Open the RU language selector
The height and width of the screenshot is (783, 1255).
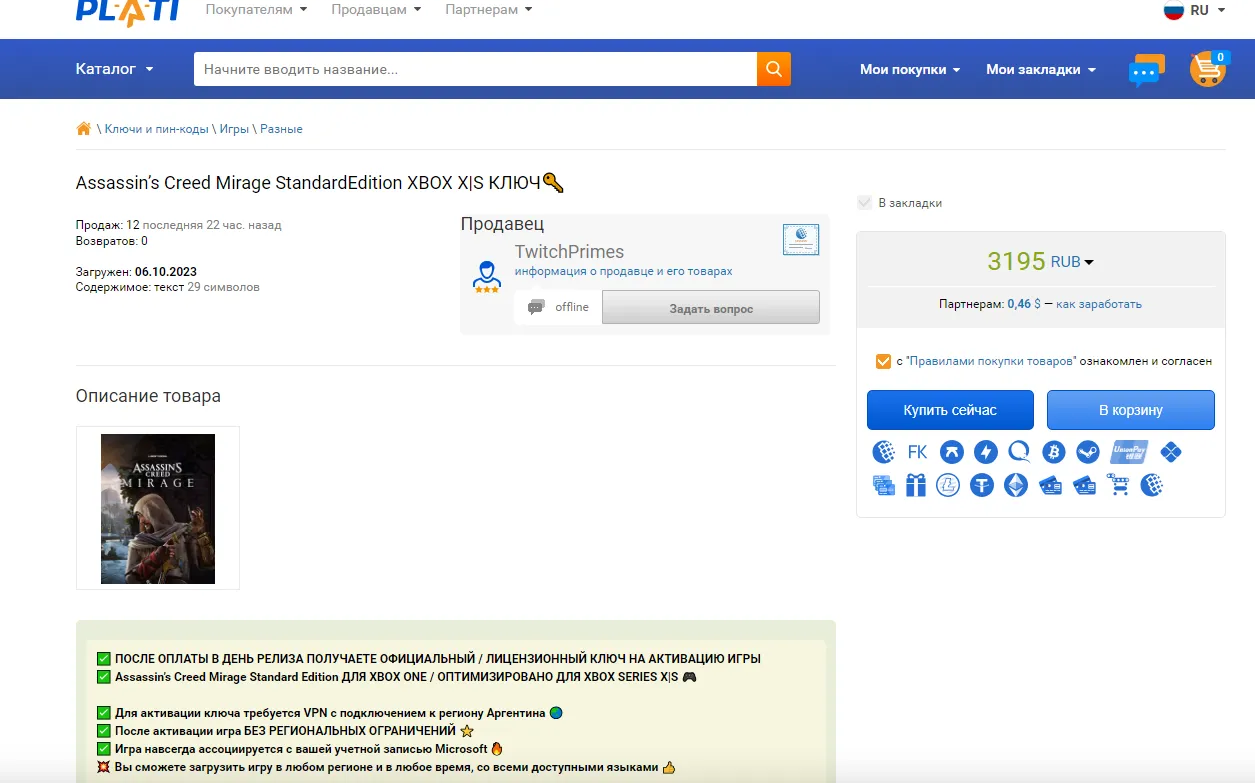click(1194, 10)
